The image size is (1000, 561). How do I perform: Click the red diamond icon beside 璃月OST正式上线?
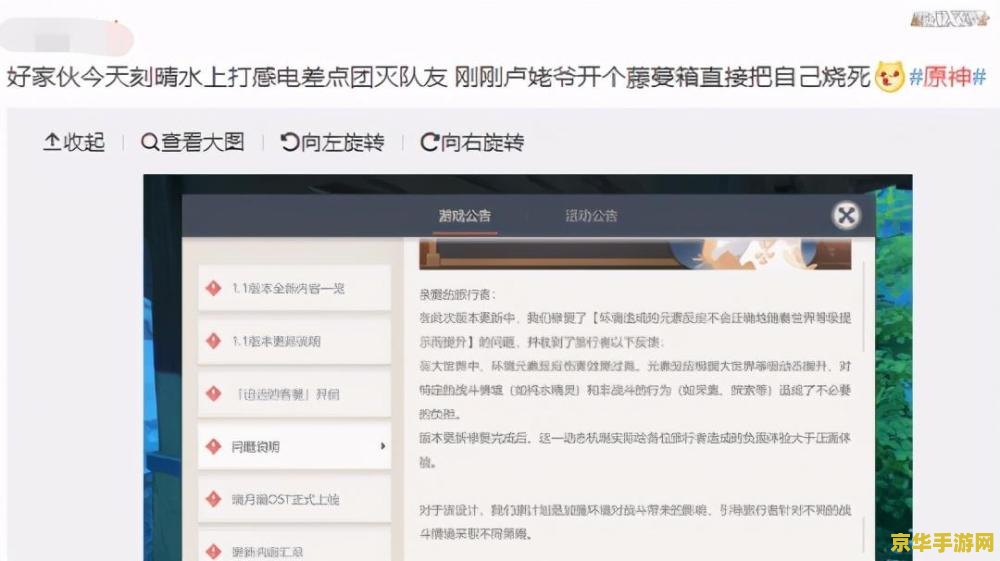tap(213, 499)
